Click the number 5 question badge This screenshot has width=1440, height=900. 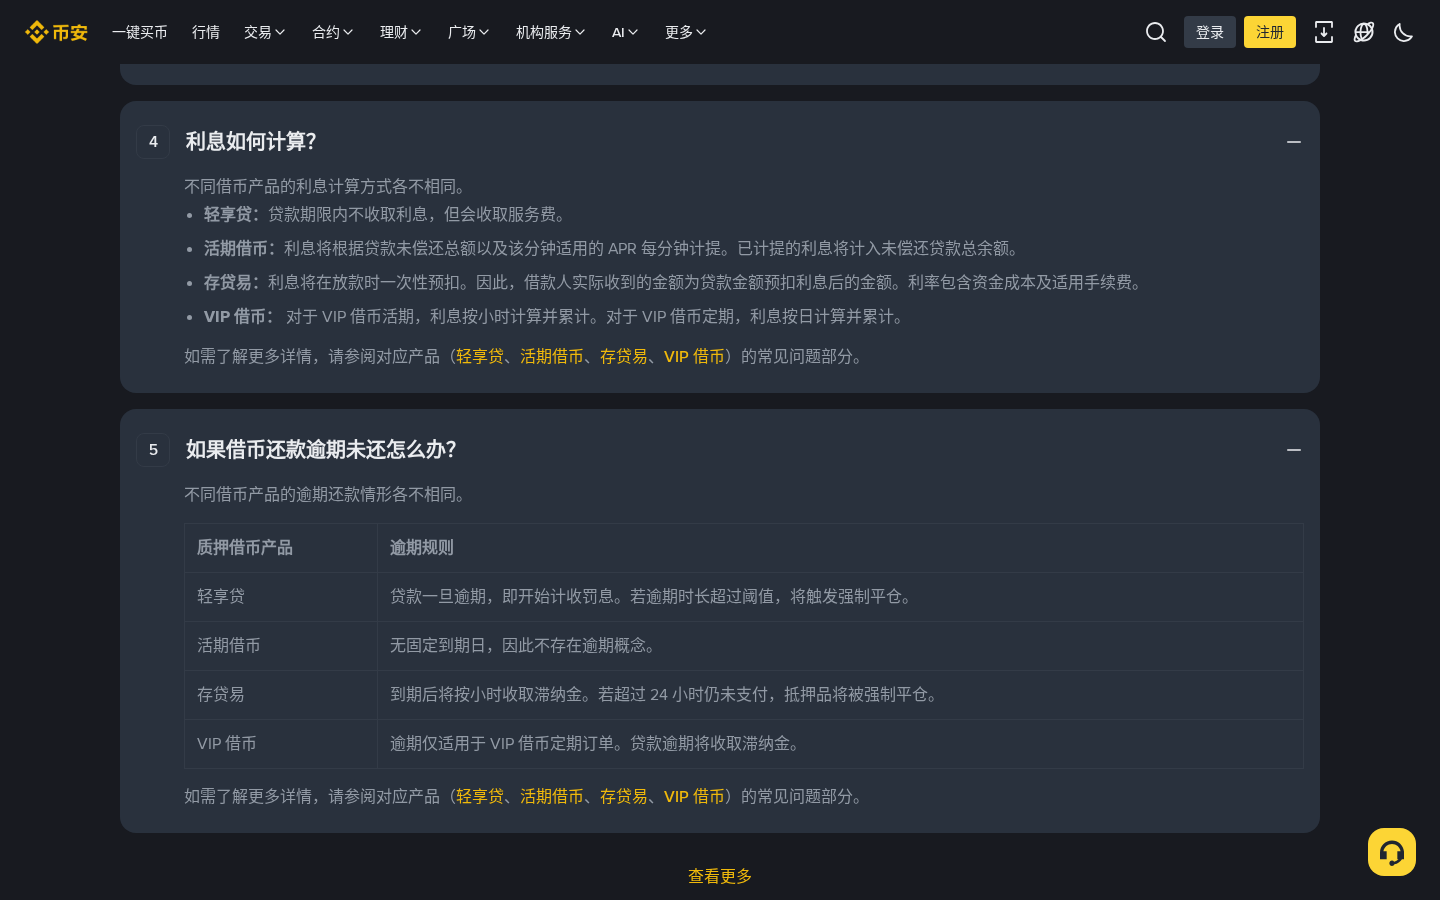tap(153, 450)
